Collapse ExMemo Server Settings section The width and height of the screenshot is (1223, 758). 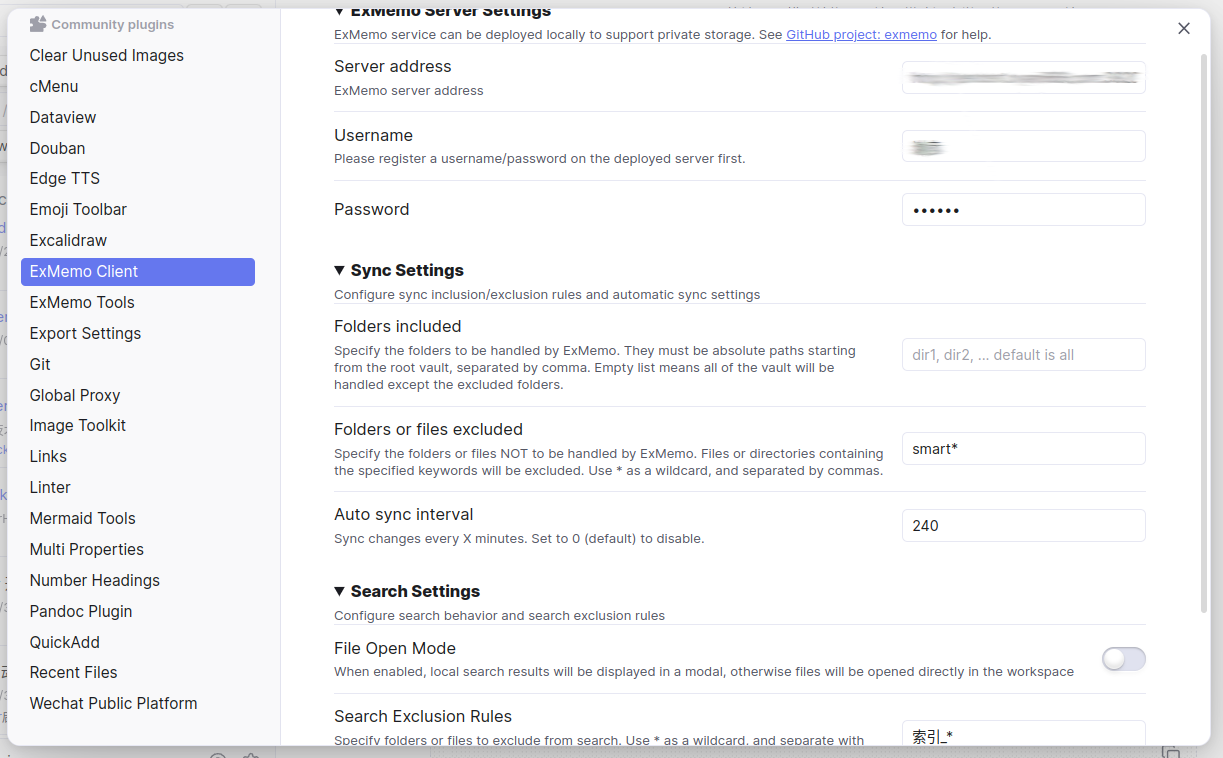coord(340,11)
